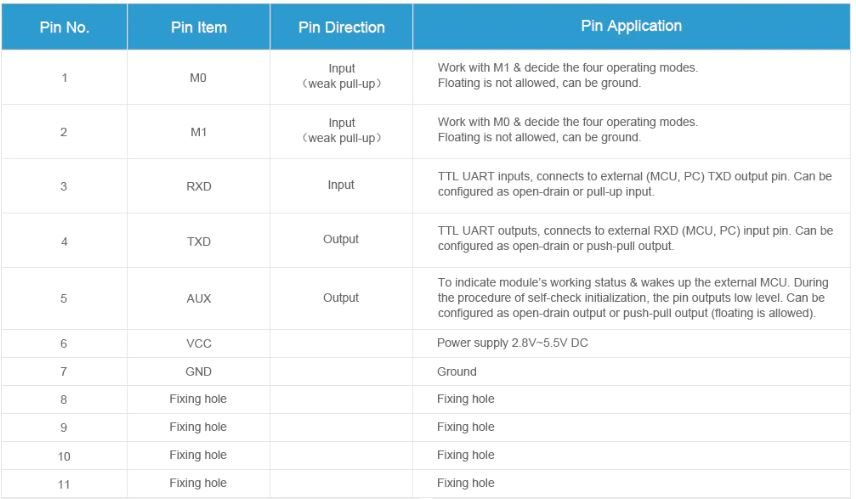
Task: Click the VCC pin item cell
Action: click(198, 343)
